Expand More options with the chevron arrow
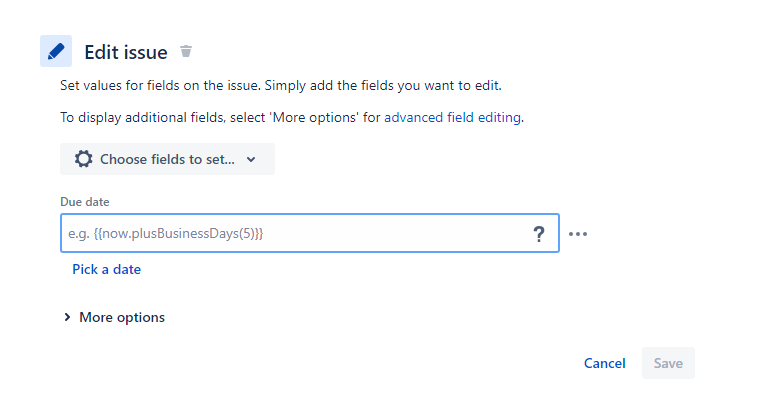770x406 pixels. click(x=67, y=317)
